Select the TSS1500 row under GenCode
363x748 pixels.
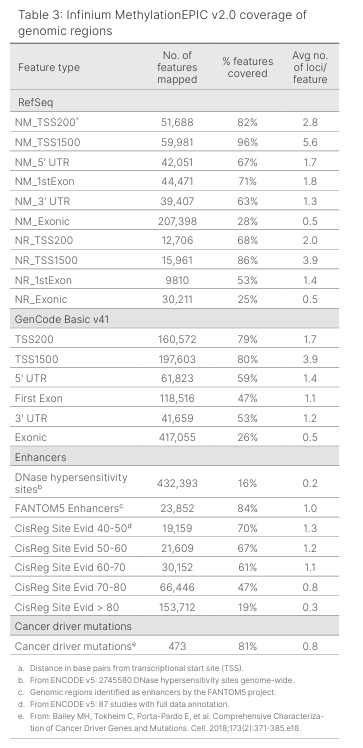coord(175,359)
